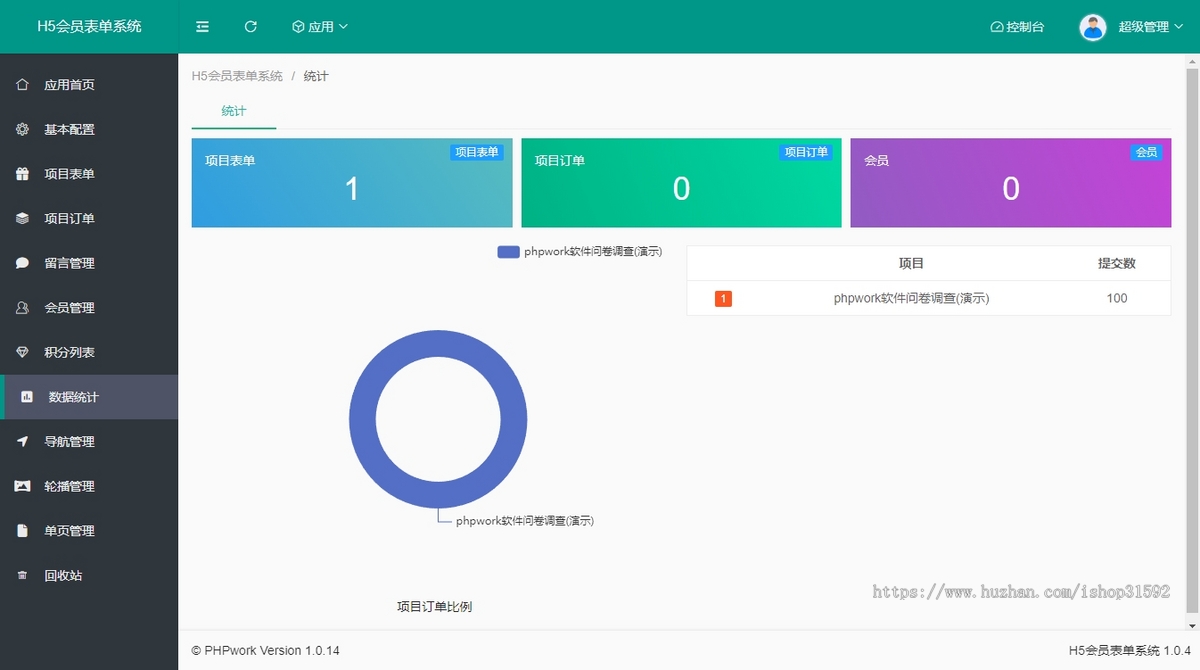Go to 导航管理 in the sidebar
The width and height of the screenshot is (1200, 670).
click(x=89, y=441)
